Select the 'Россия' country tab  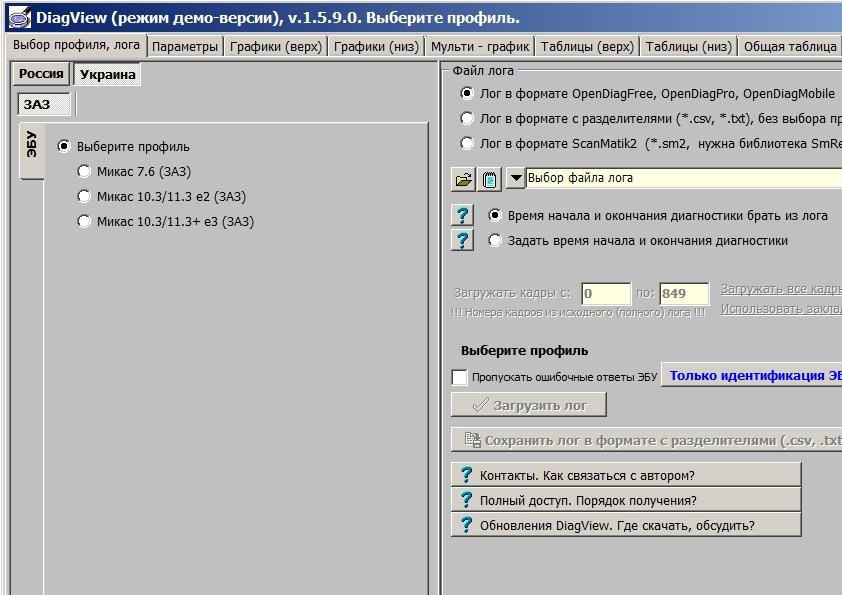click(41, 74)
